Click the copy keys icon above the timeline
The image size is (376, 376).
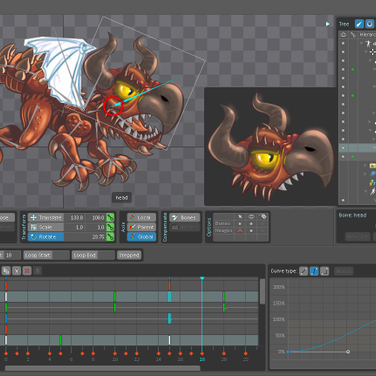[6, 271]
